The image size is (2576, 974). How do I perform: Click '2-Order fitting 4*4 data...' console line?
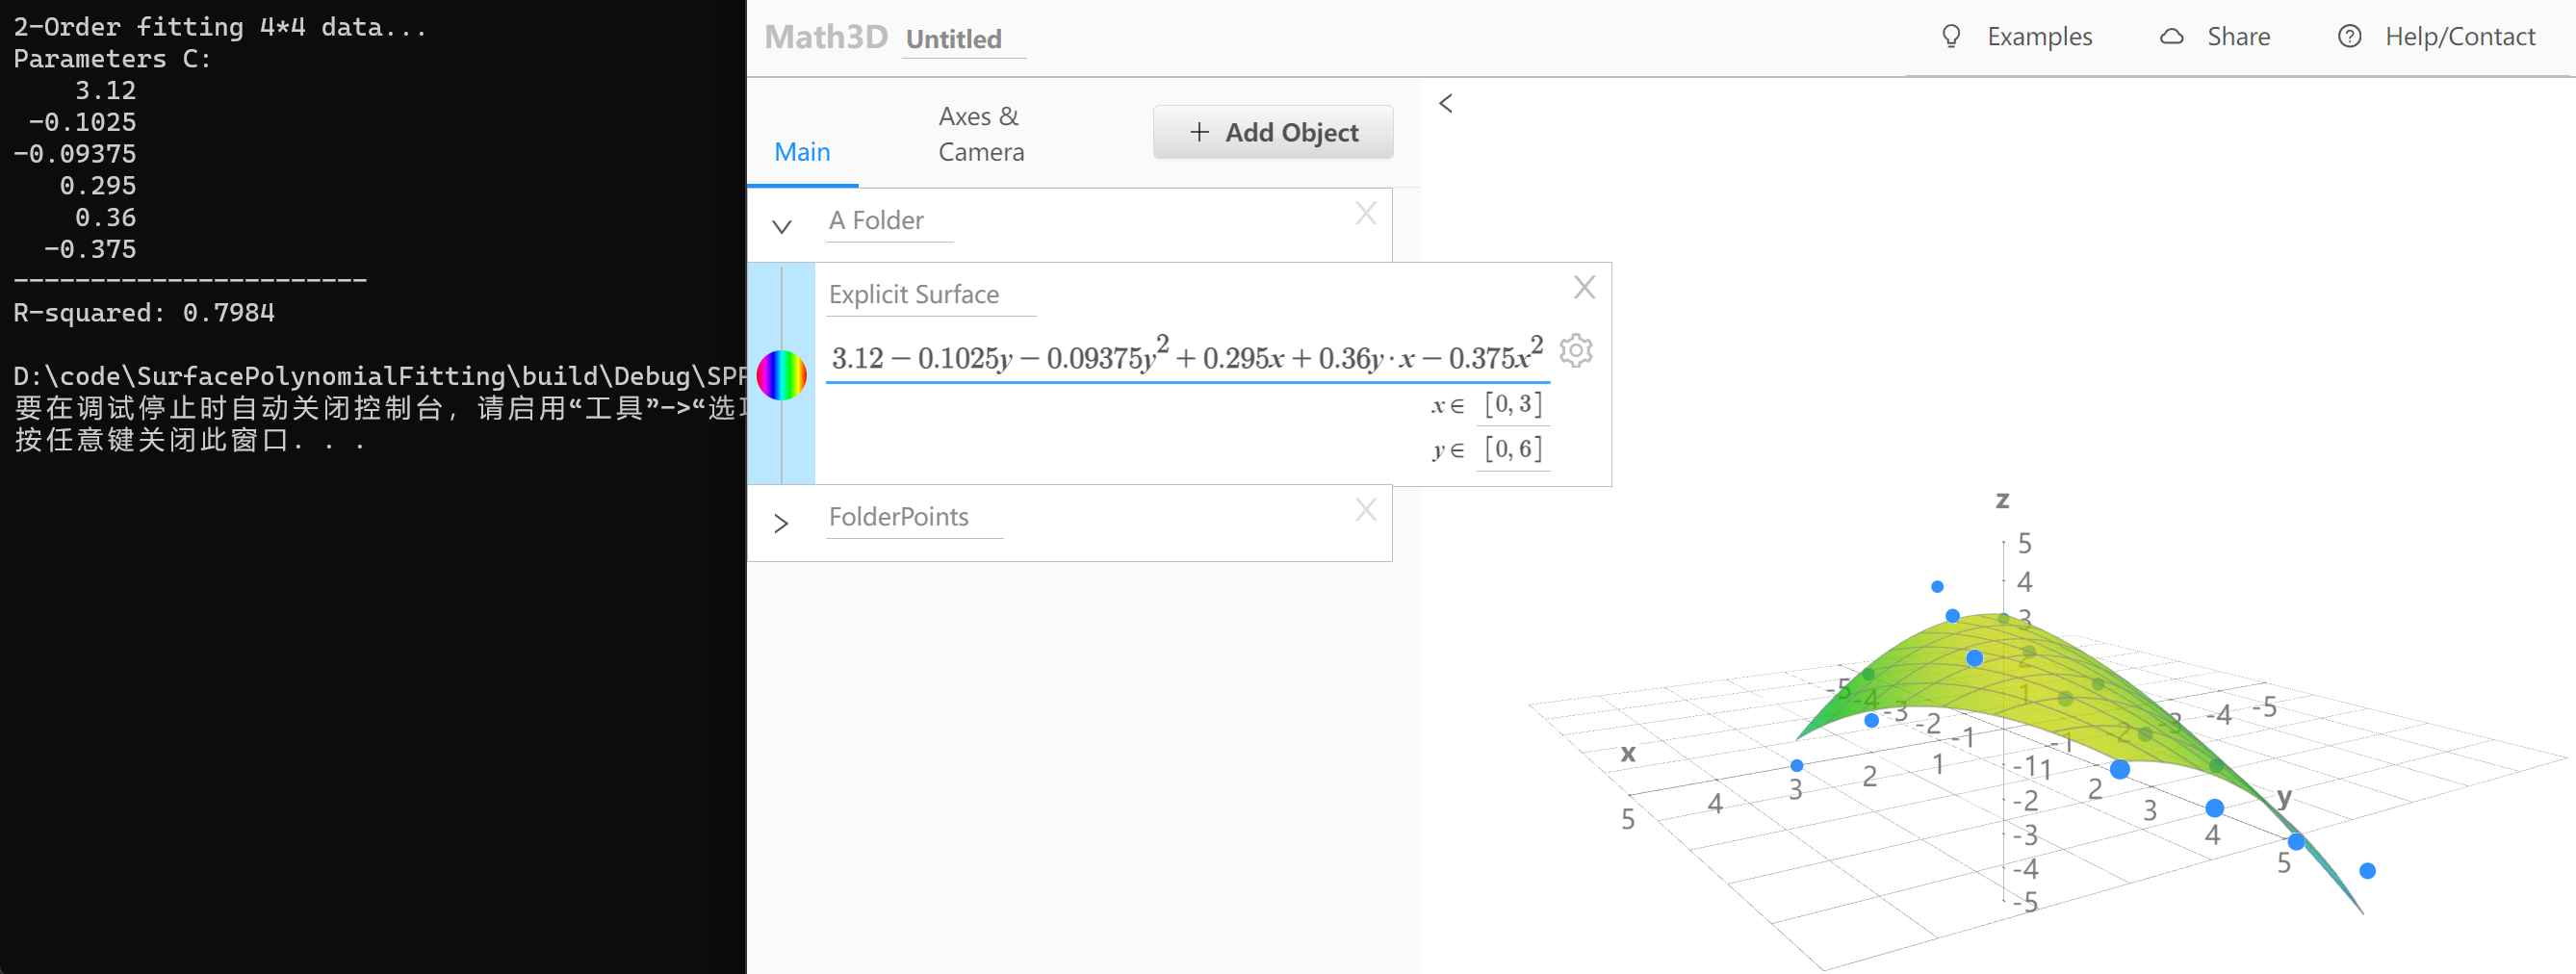coord(220,27)
